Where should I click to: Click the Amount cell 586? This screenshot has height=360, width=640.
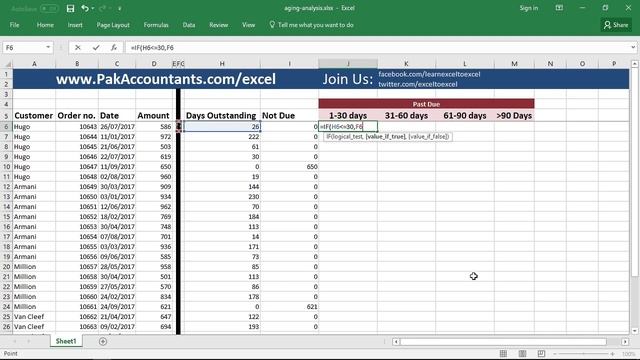pos(154,127)
